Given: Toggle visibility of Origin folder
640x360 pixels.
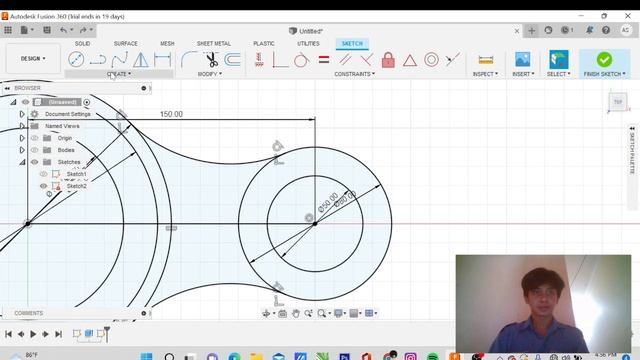Looking at the screenshot, I should 34,138.
